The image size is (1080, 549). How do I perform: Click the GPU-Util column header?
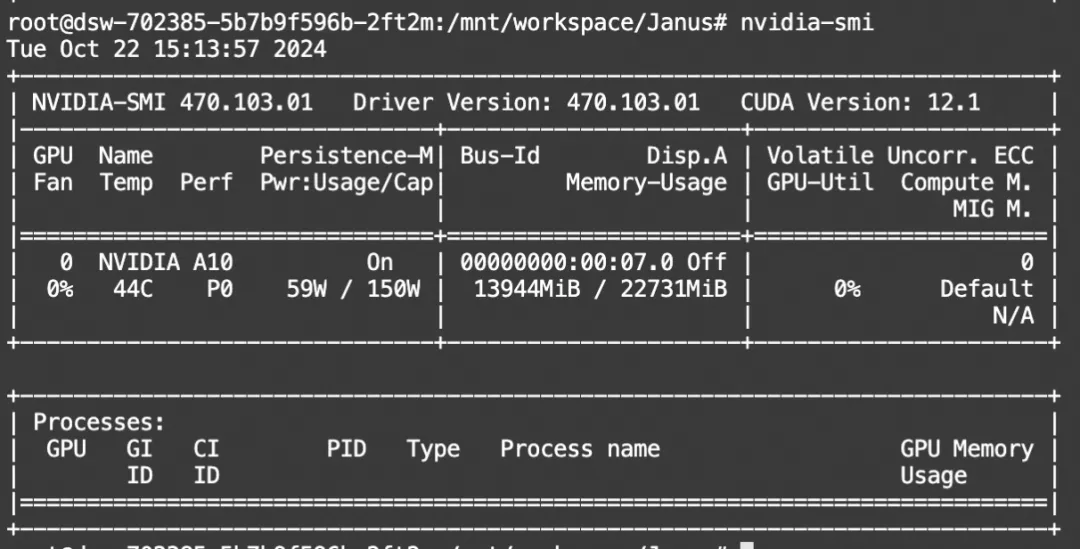(820, 182)
